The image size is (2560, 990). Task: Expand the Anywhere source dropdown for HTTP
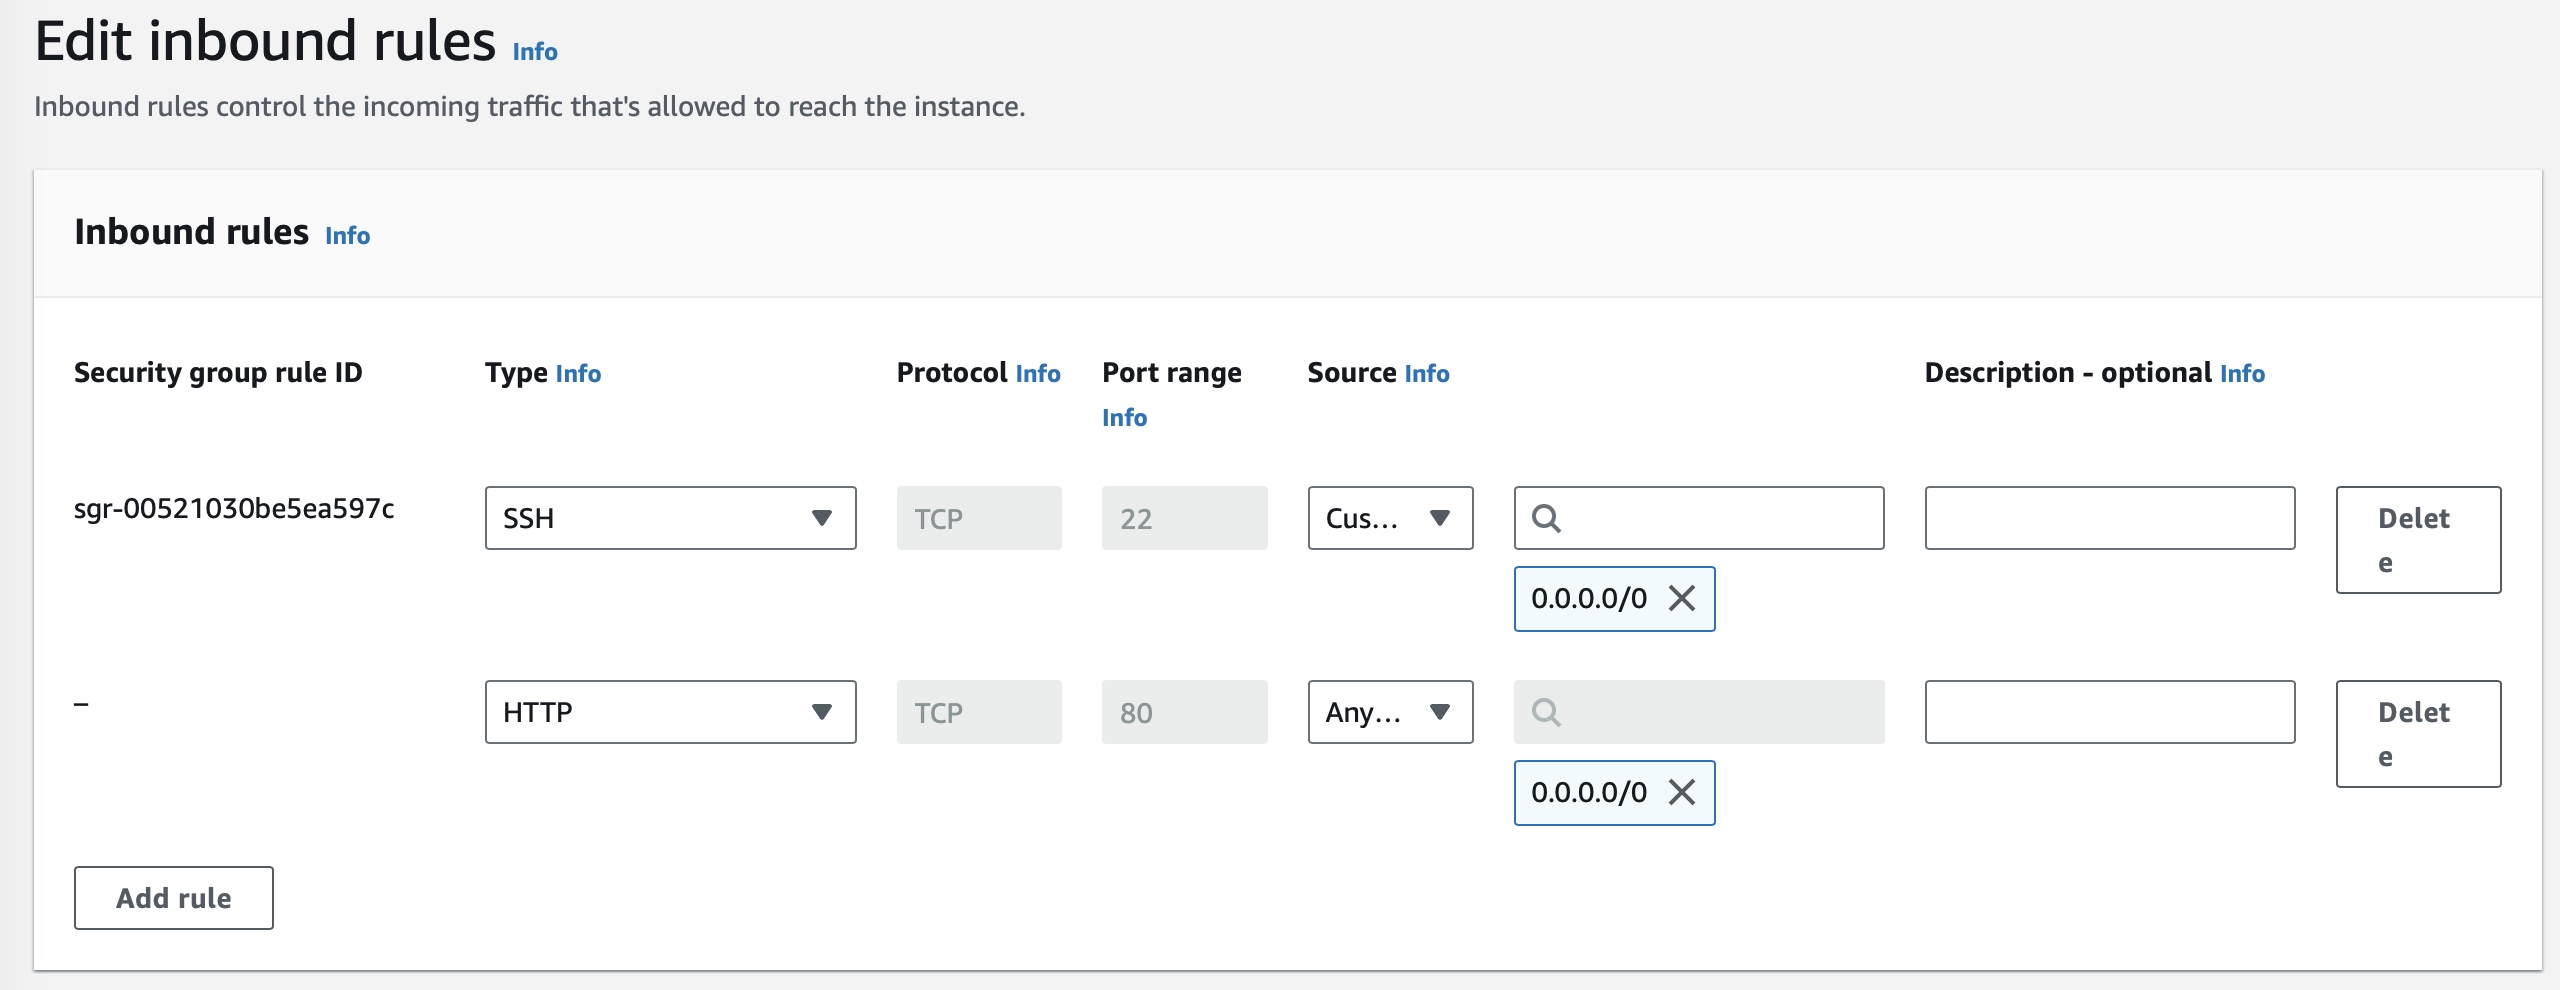[1390, 712]
